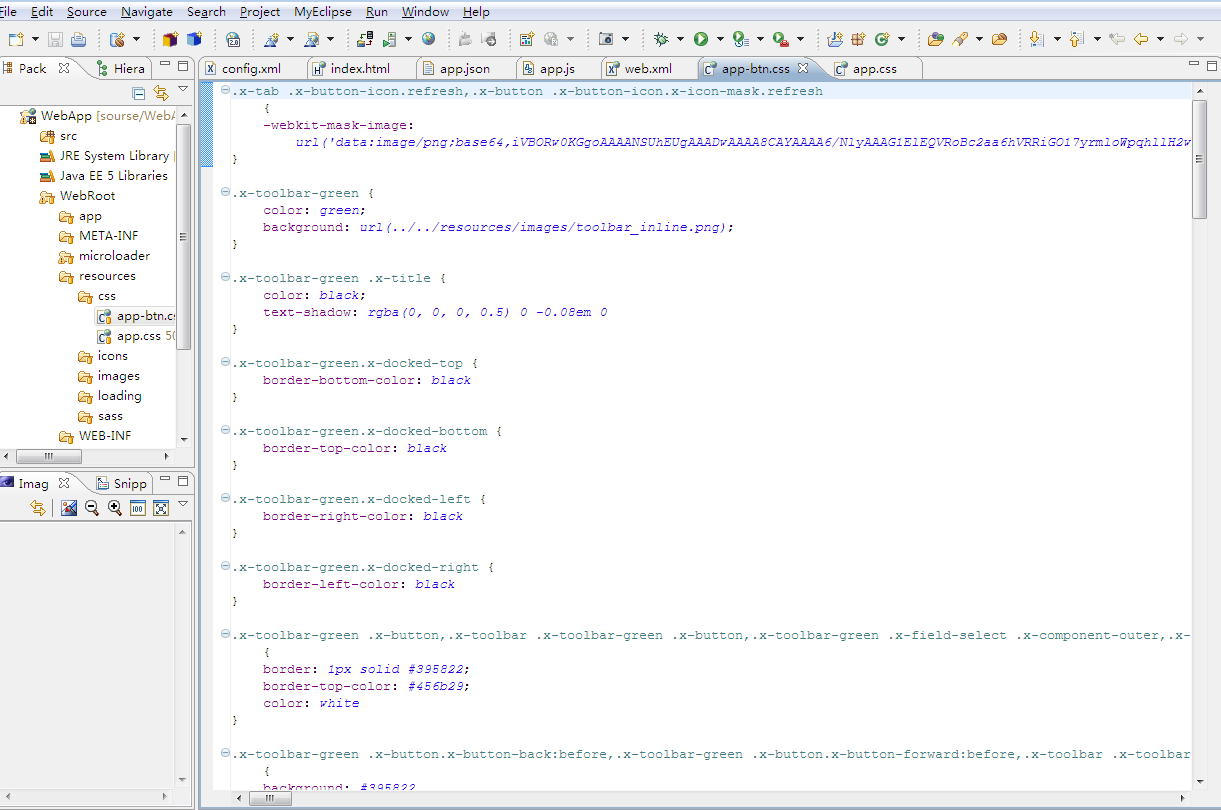This screenshot has width=1221, height=810.
Task: Click Collapse All in Package Explorer
Action: [x=140, y=93]
